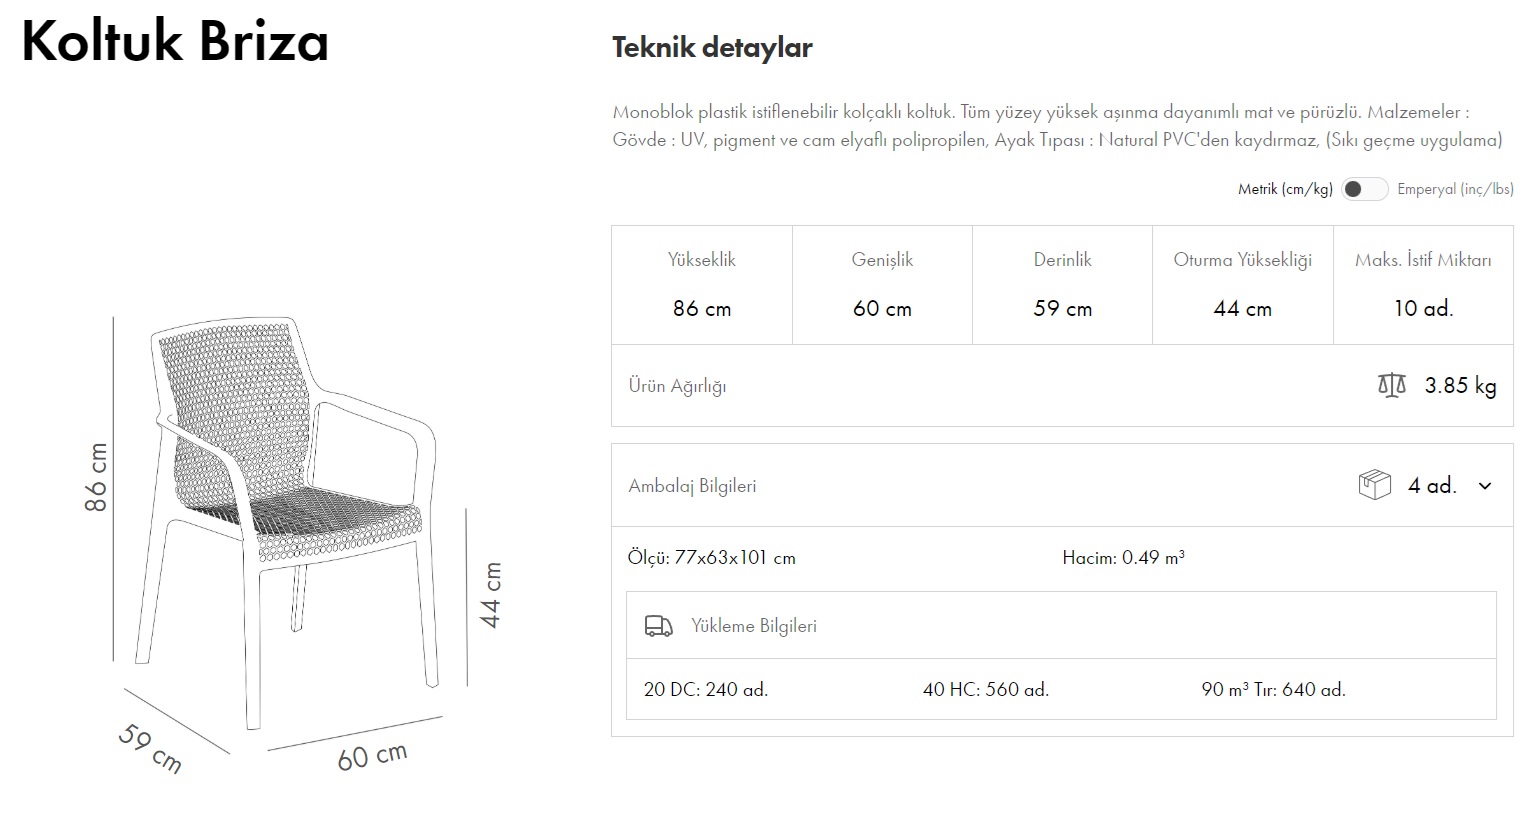Viewport: 1532px width, 826px height.
Task: Click the Ambalaj Bilgileri row label
Action: coord(692,486)
